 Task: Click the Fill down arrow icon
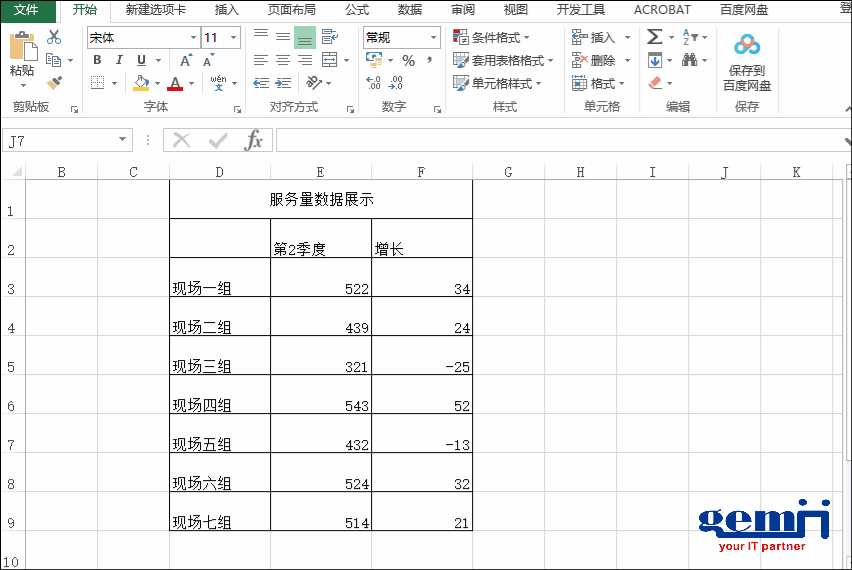(x=655, y=60)
